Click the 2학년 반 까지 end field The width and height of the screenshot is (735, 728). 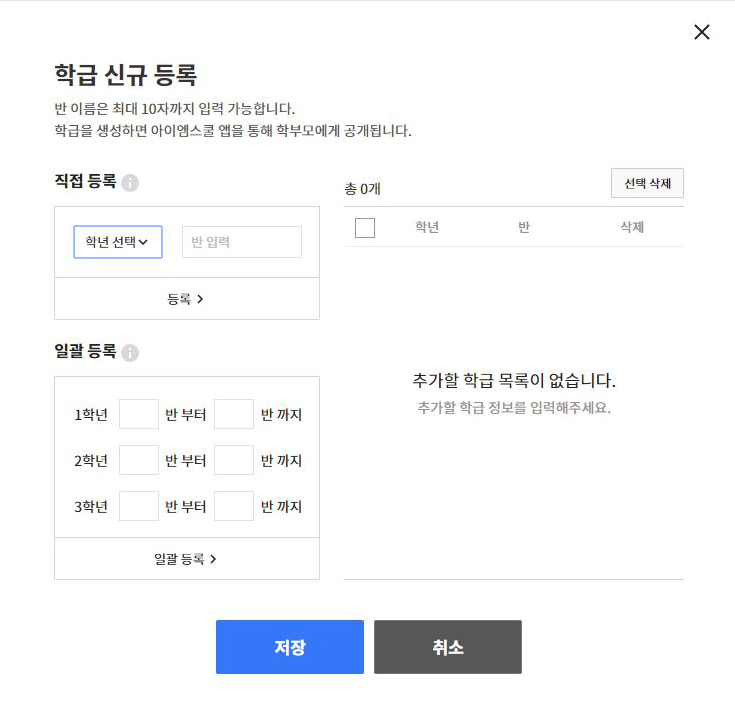click(x=234, y=460)
